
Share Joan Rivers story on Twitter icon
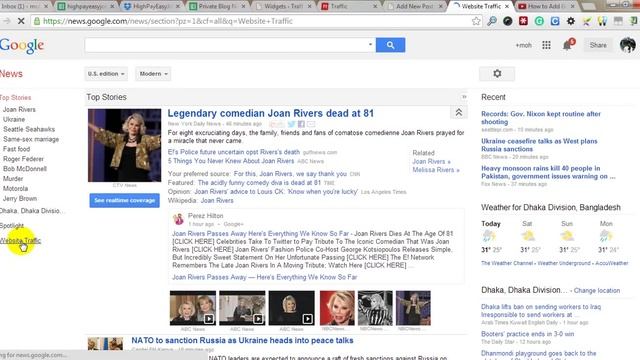291,124
